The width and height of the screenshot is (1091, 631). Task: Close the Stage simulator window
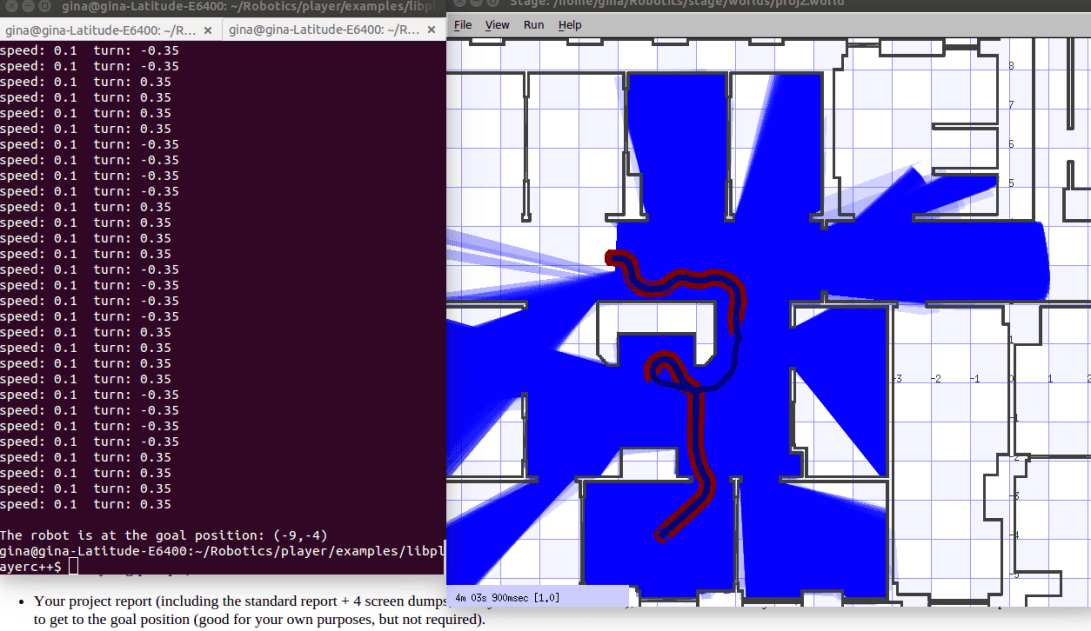[x=460, y=3]
